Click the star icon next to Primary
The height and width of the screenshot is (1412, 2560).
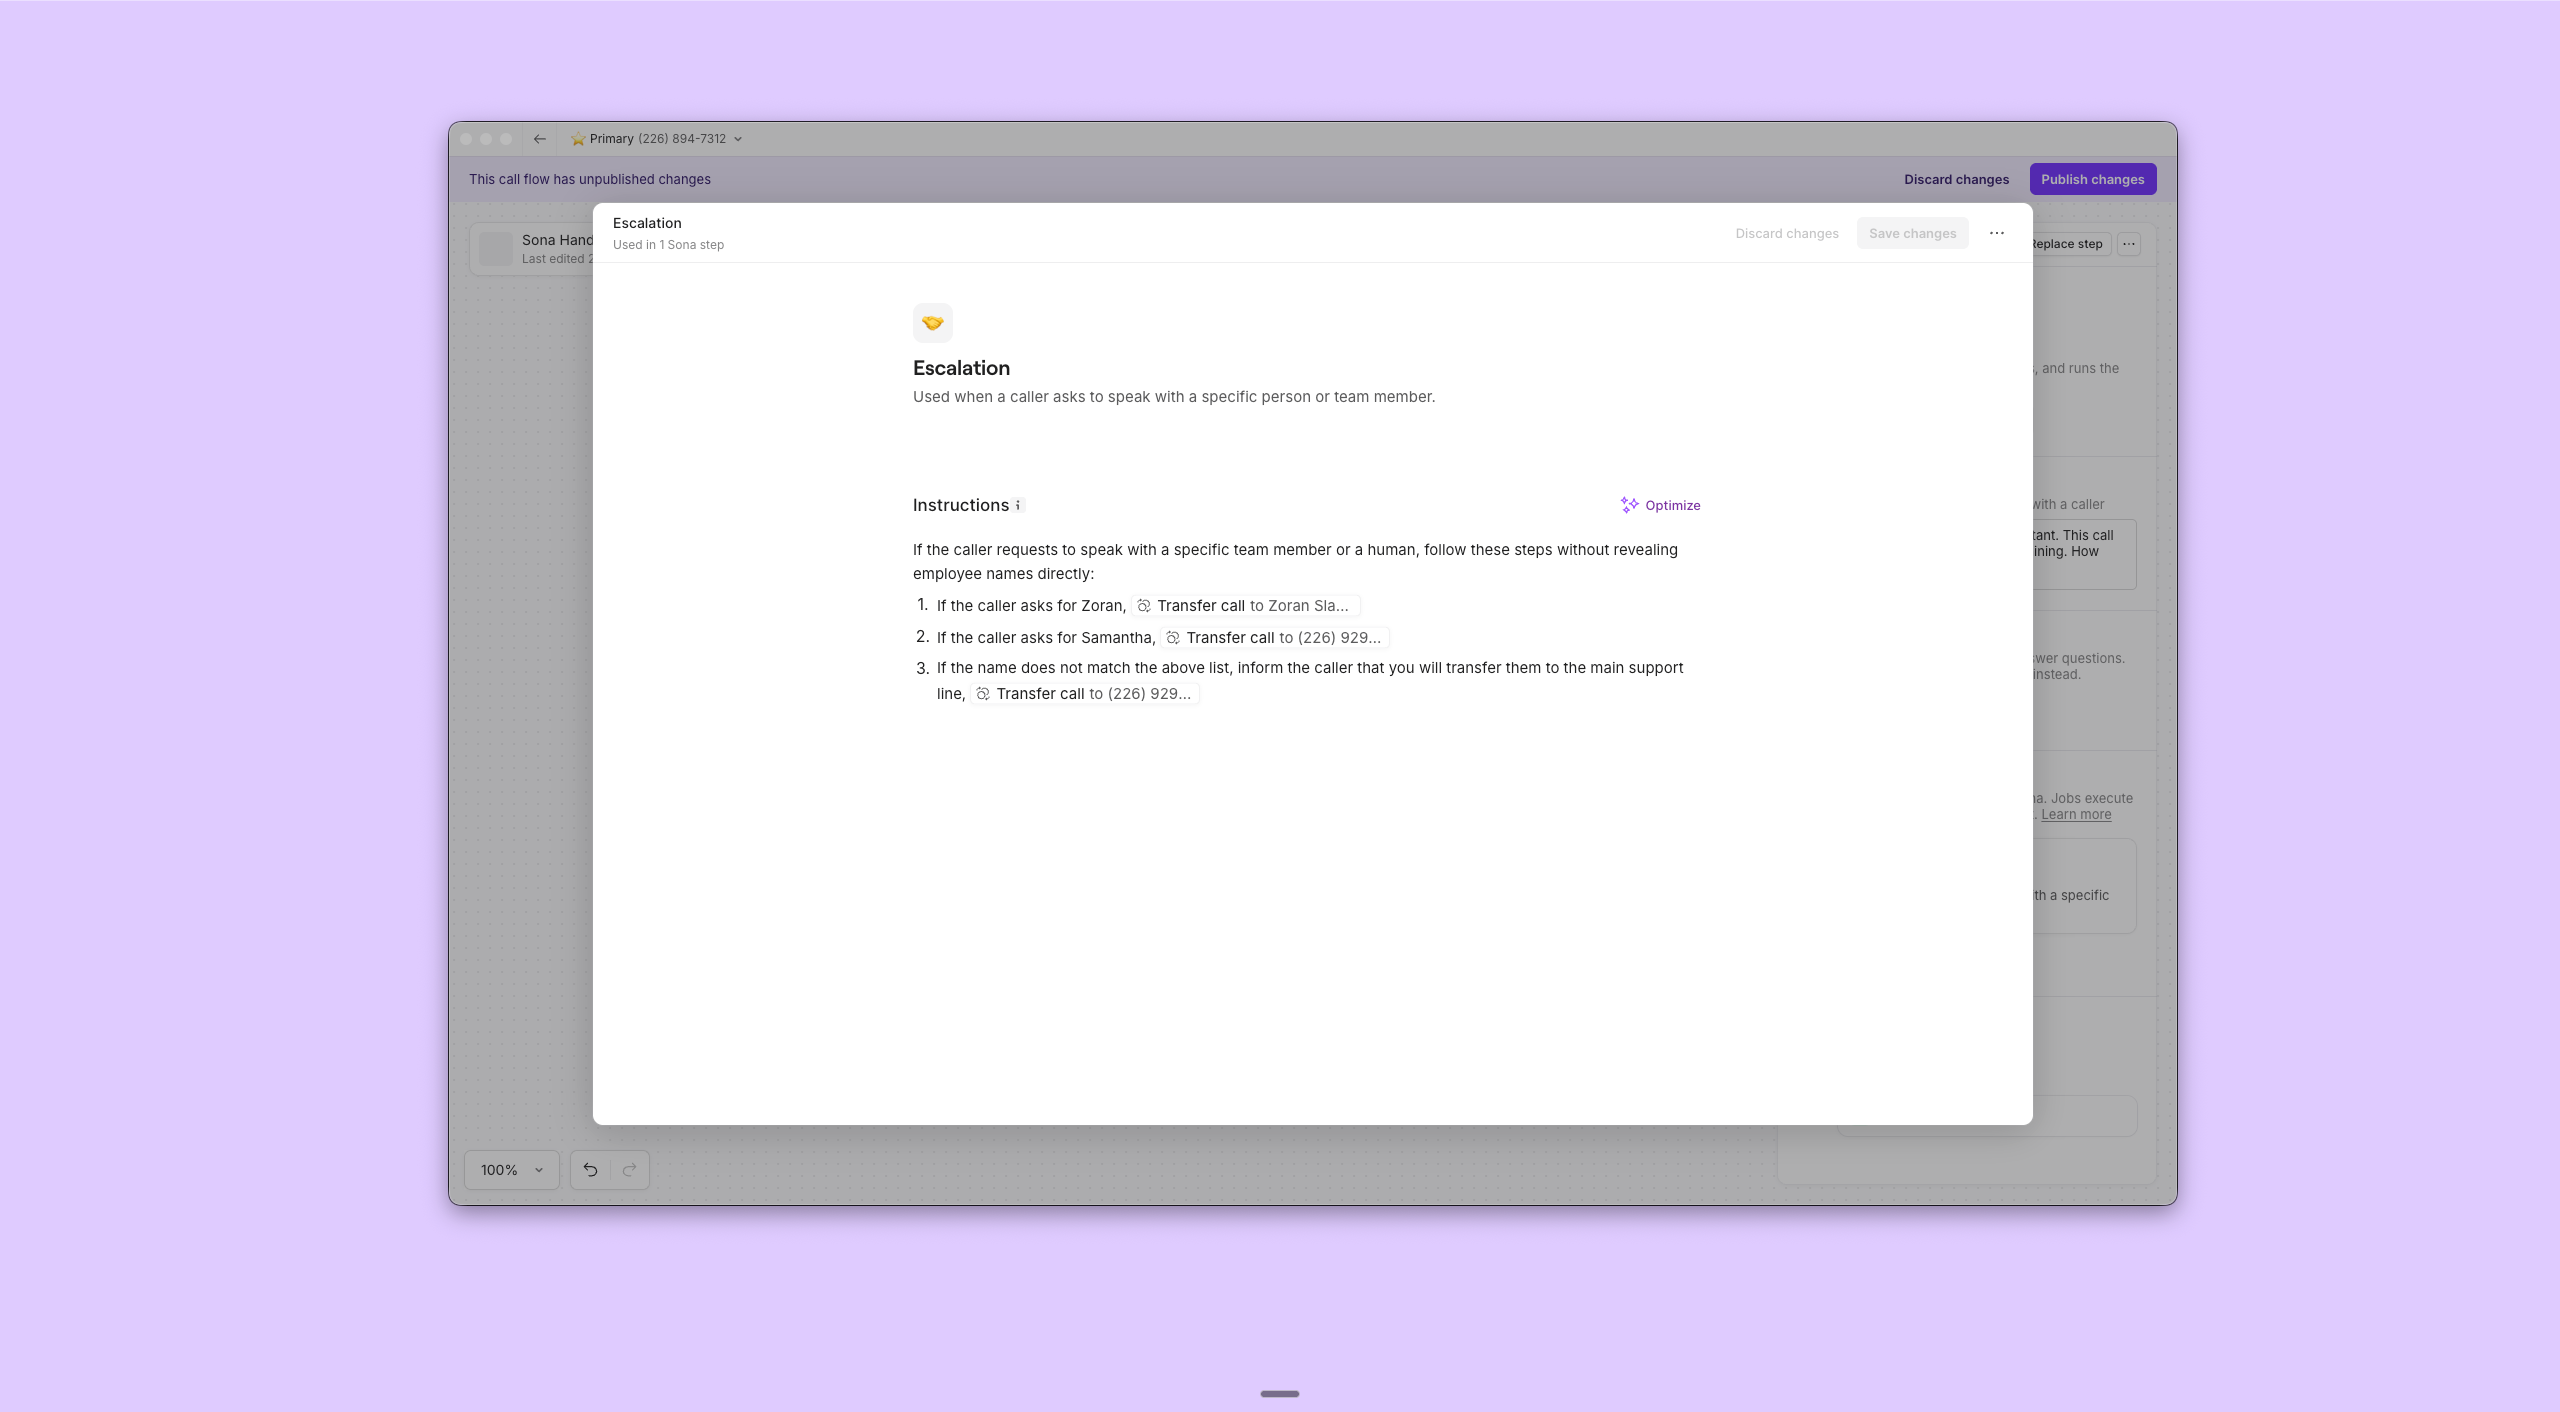(x=578, y=139)
